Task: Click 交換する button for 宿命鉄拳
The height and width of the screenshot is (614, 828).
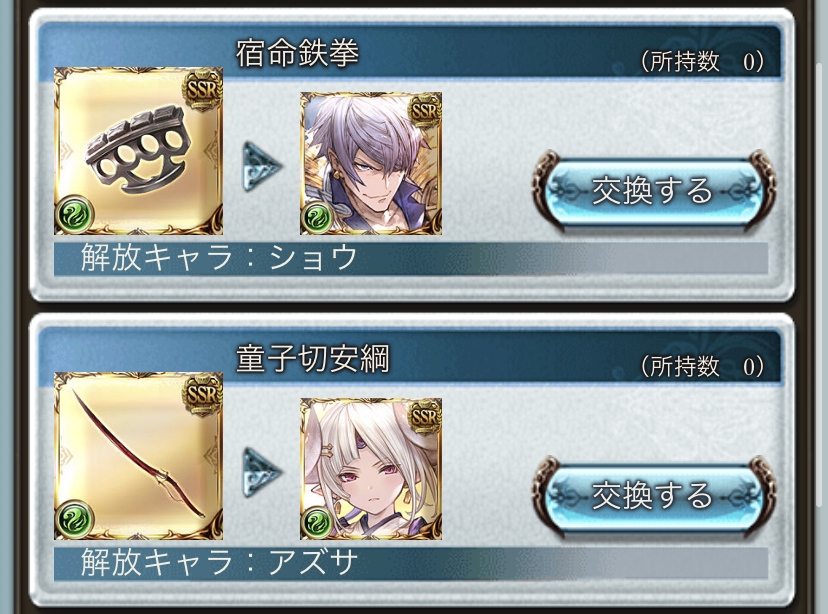Action: pos(653,191)
